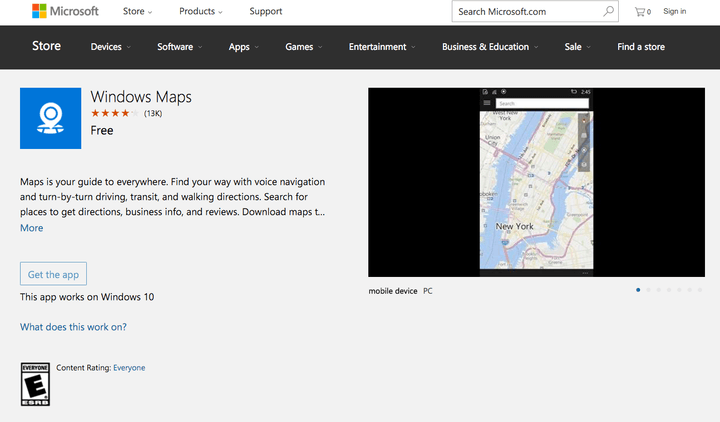Select the first carousel dot

(638, 290)
